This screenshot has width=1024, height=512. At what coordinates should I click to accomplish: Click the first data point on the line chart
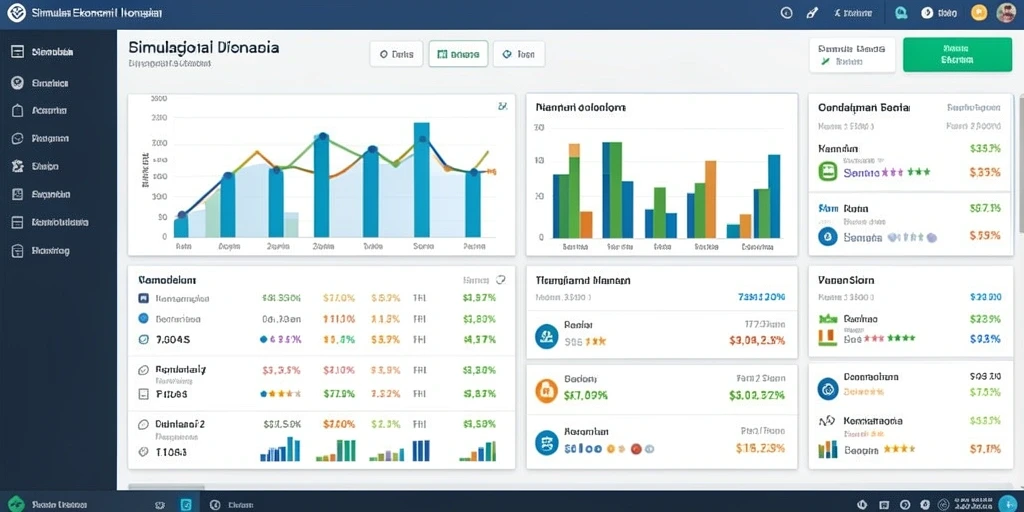pyautogui.click(x=182, y=215)
